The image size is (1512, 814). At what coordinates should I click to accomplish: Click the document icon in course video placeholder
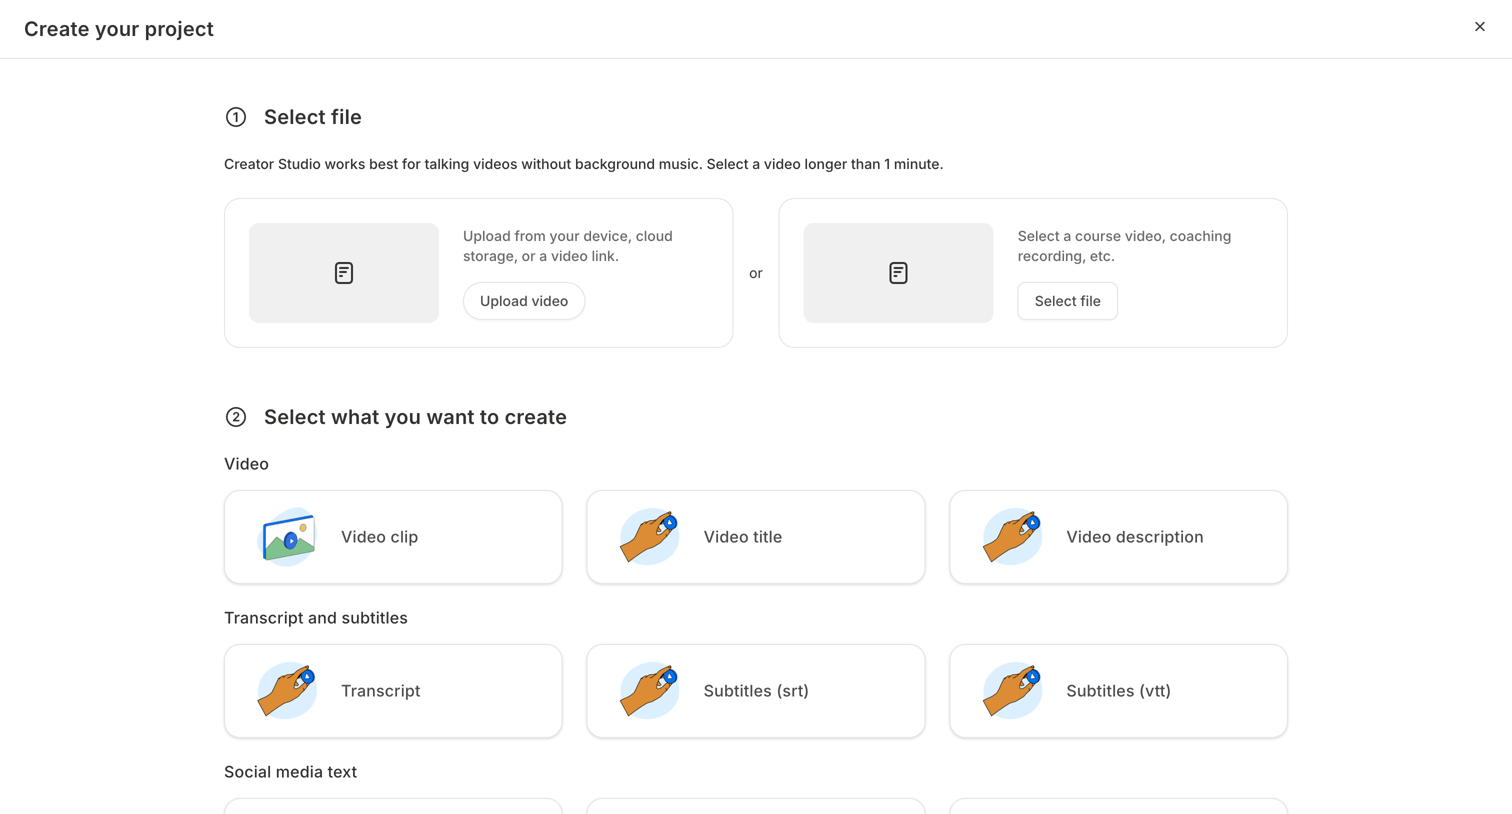coord(898,273)
